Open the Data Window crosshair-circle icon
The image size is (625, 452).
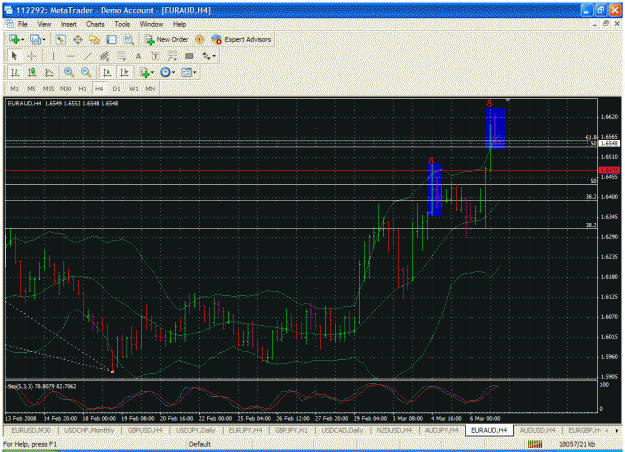point(78,39)
